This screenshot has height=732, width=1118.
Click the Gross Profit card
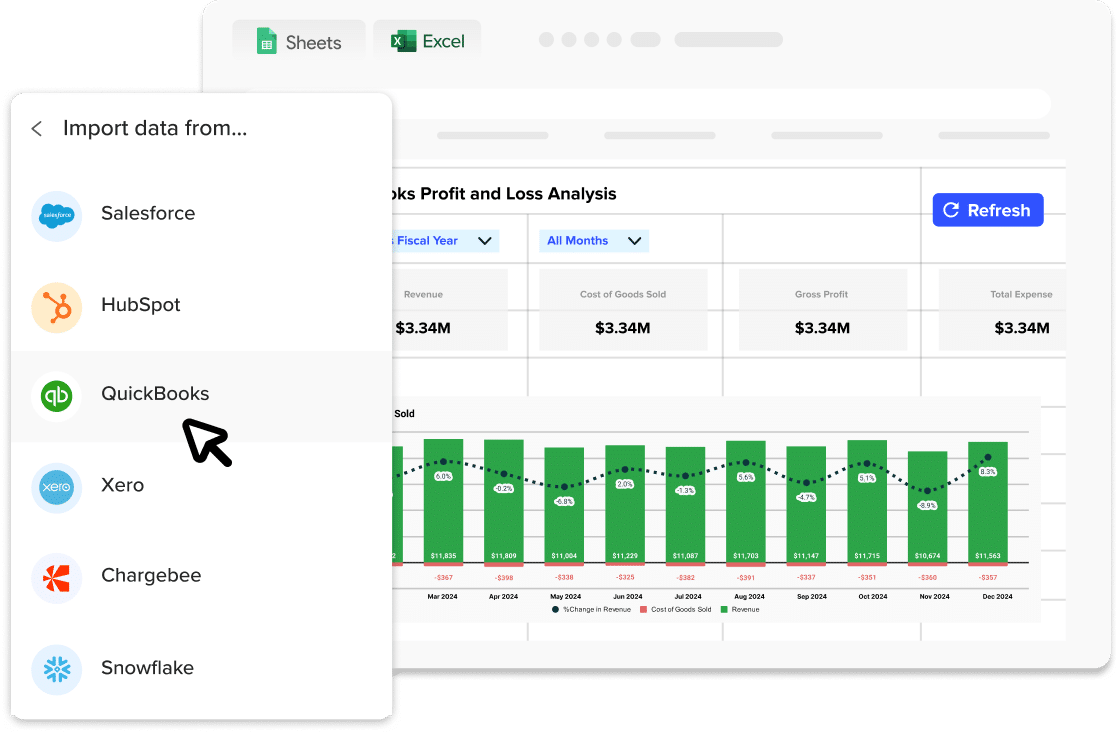coord(822,309)
